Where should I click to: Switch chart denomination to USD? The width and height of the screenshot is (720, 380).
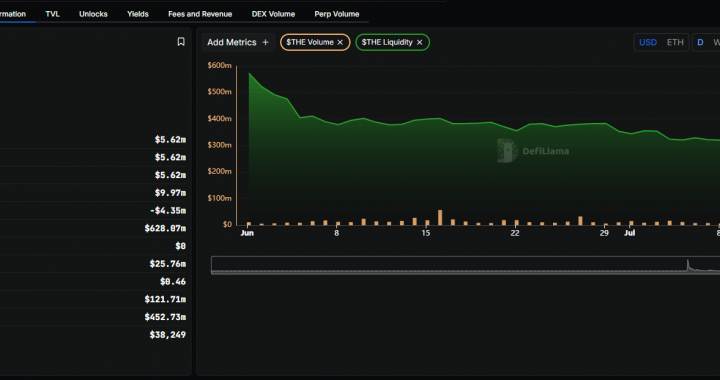[x=648, y=42]
